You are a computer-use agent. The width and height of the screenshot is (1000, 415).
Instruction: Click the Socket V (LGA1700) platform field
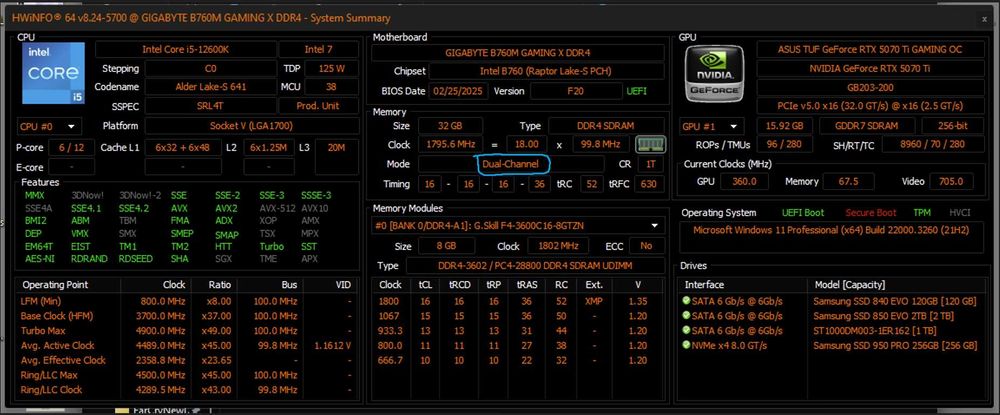pyautogui.click(x=251, y=126)
